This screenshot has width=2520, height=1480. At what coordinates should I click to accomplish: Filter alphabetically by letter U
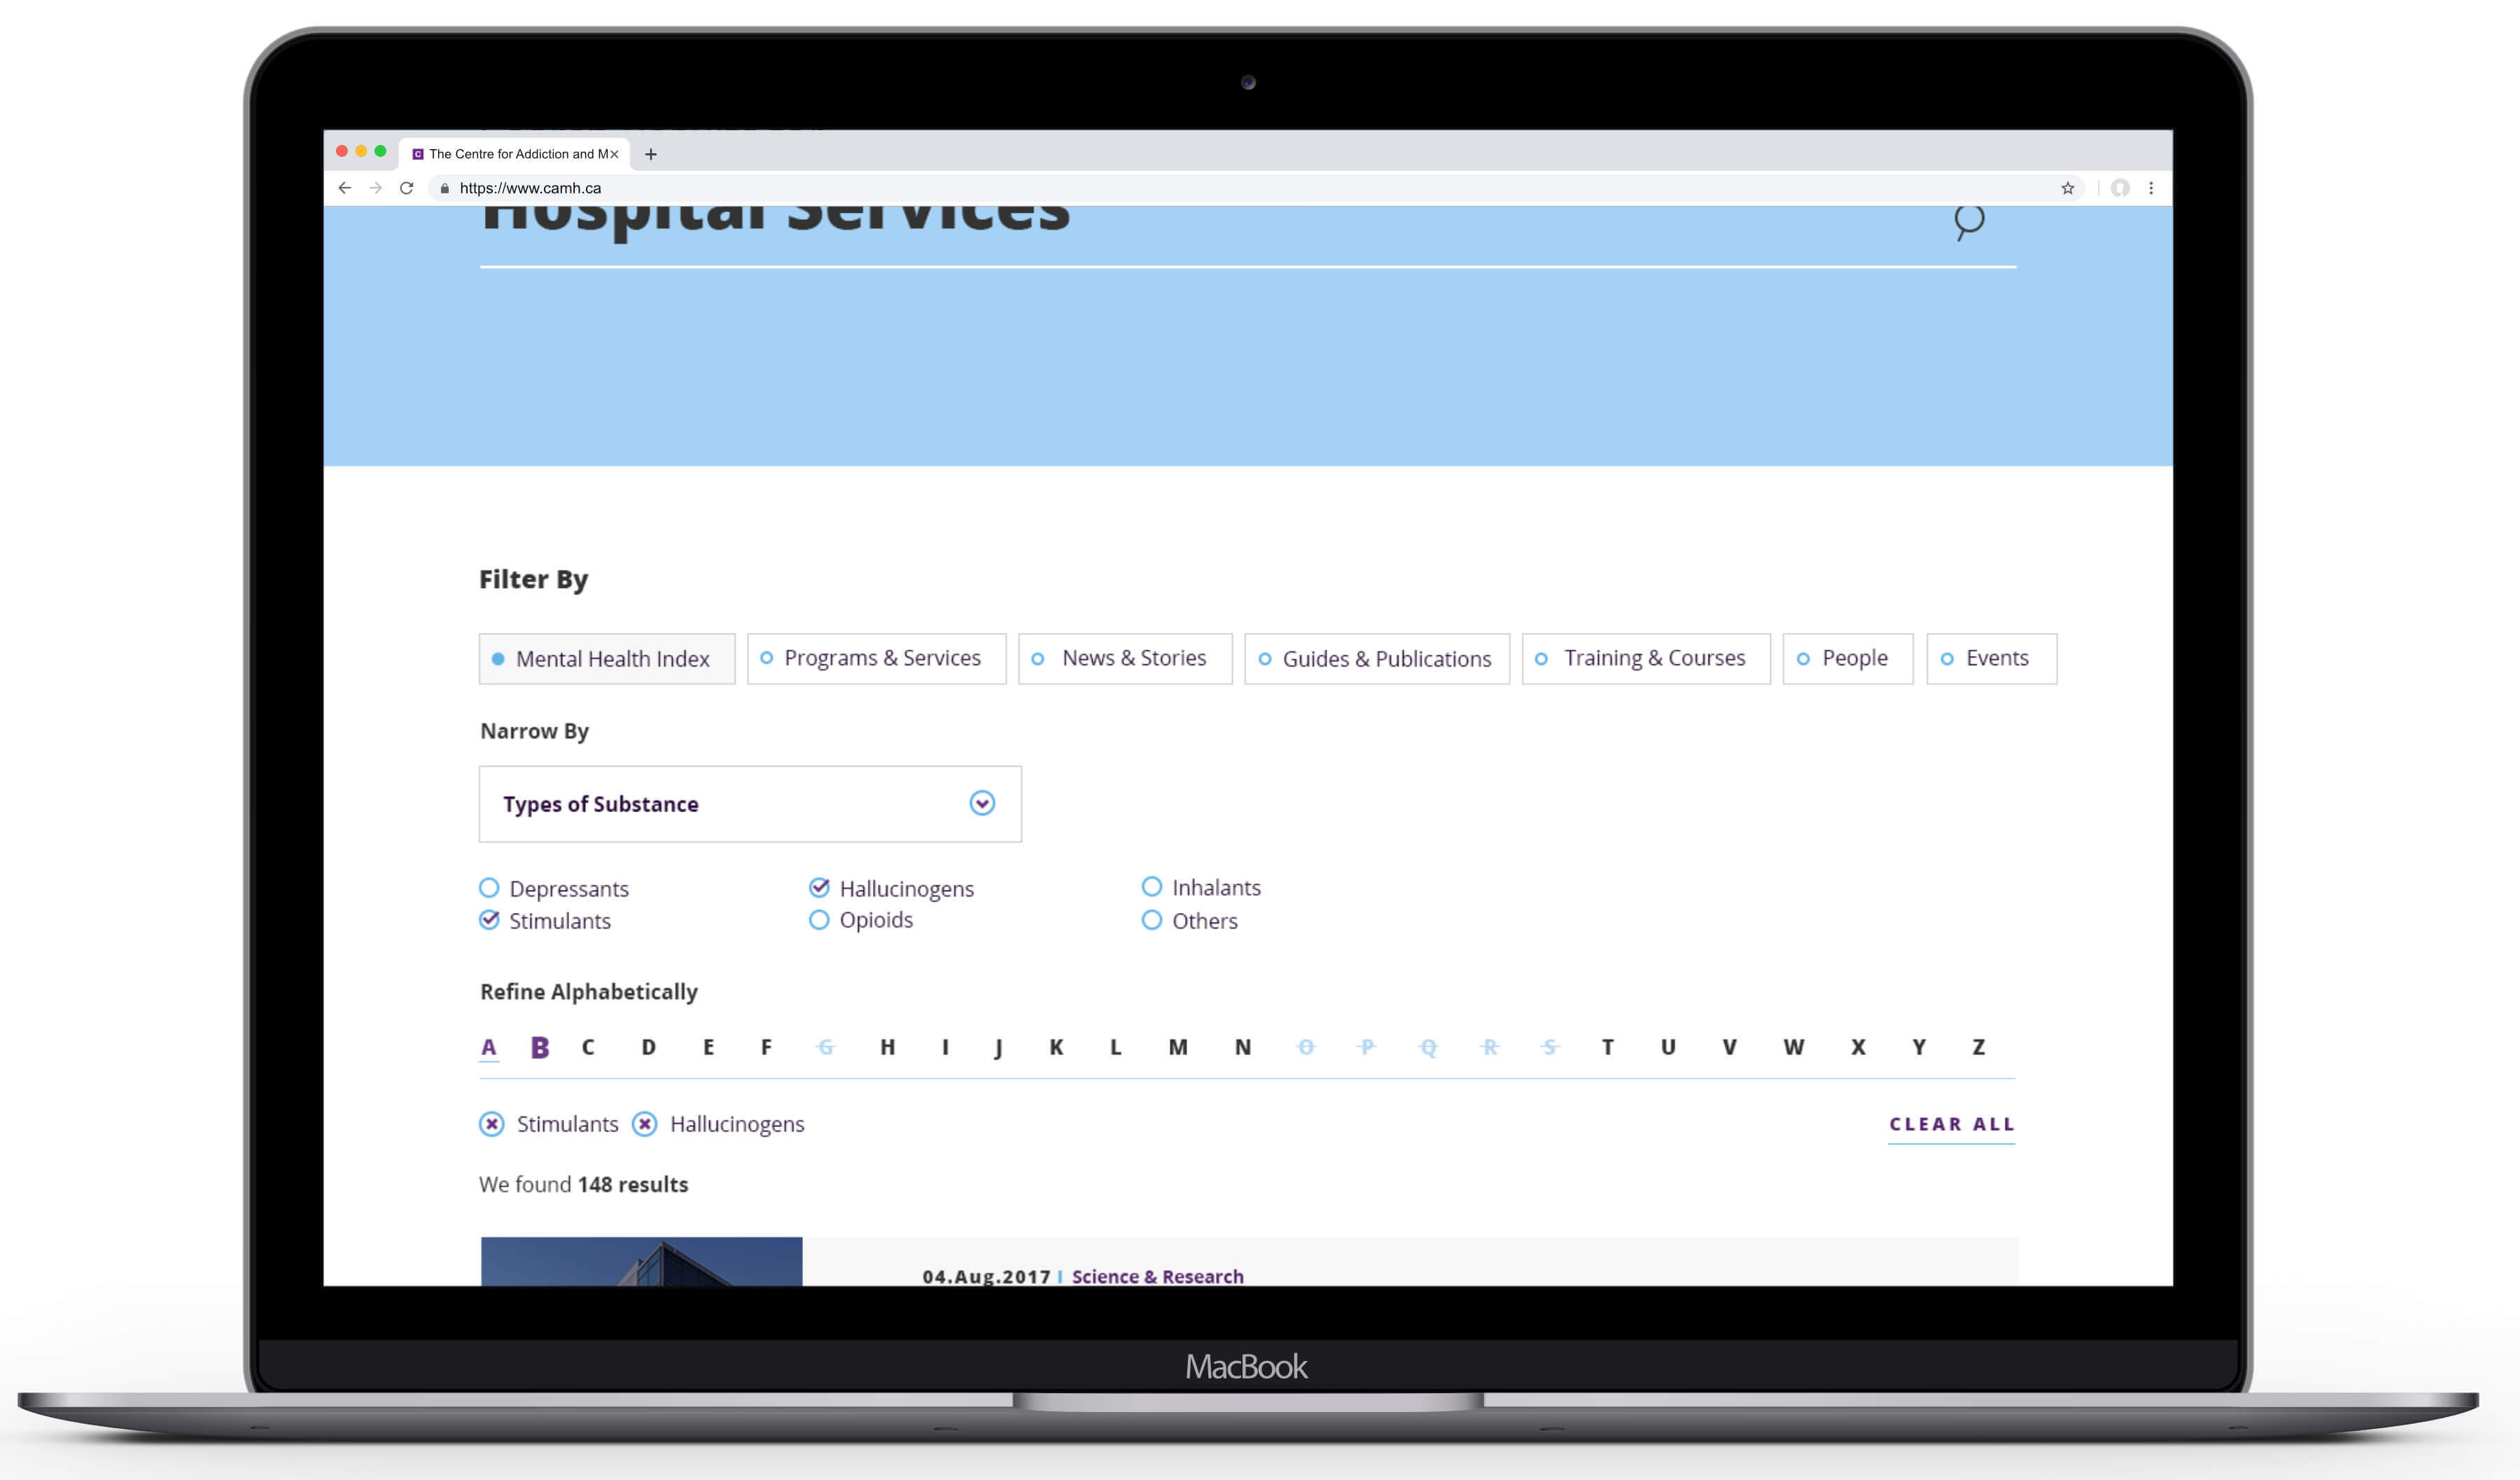1668,1047
